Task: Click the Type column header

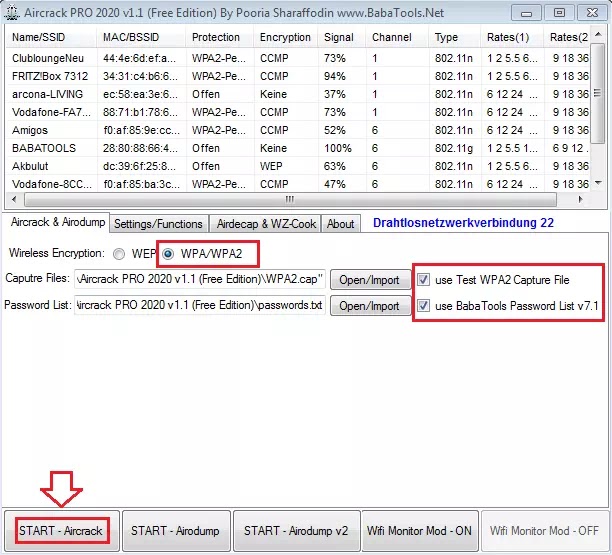Action: coord(455,37)
